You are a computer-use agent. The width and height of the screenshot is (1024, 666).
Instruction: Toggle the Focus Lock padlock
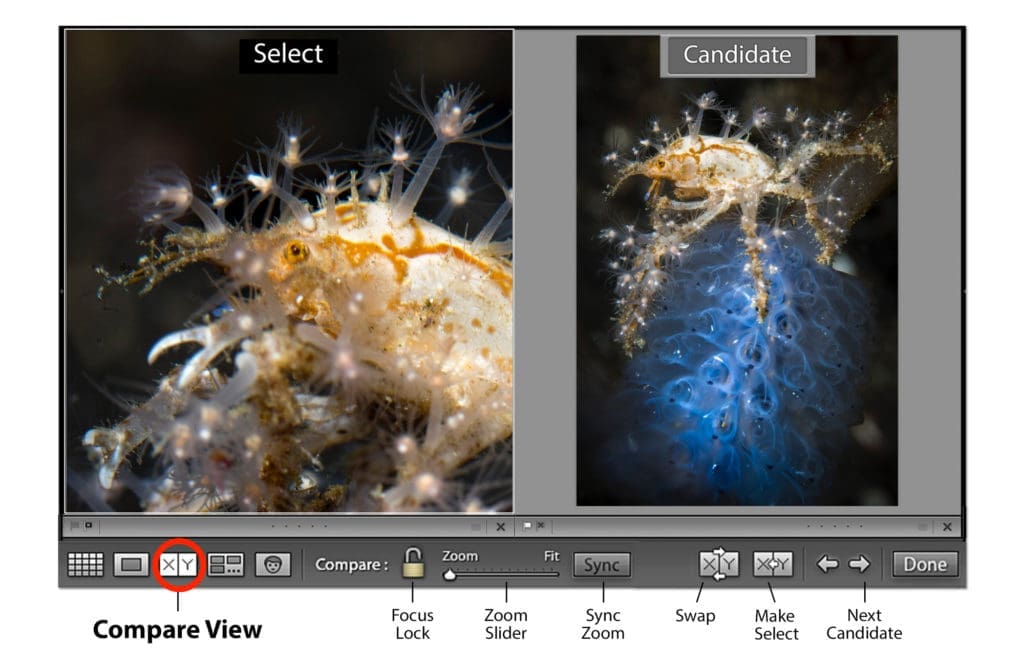click(x=413, y=563)
